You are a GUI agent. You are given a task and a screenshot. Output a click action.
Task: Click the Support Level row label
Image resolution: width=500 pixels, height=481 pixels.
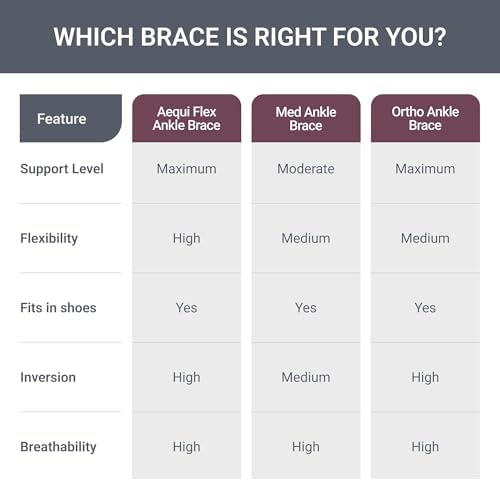pos(62,169)
